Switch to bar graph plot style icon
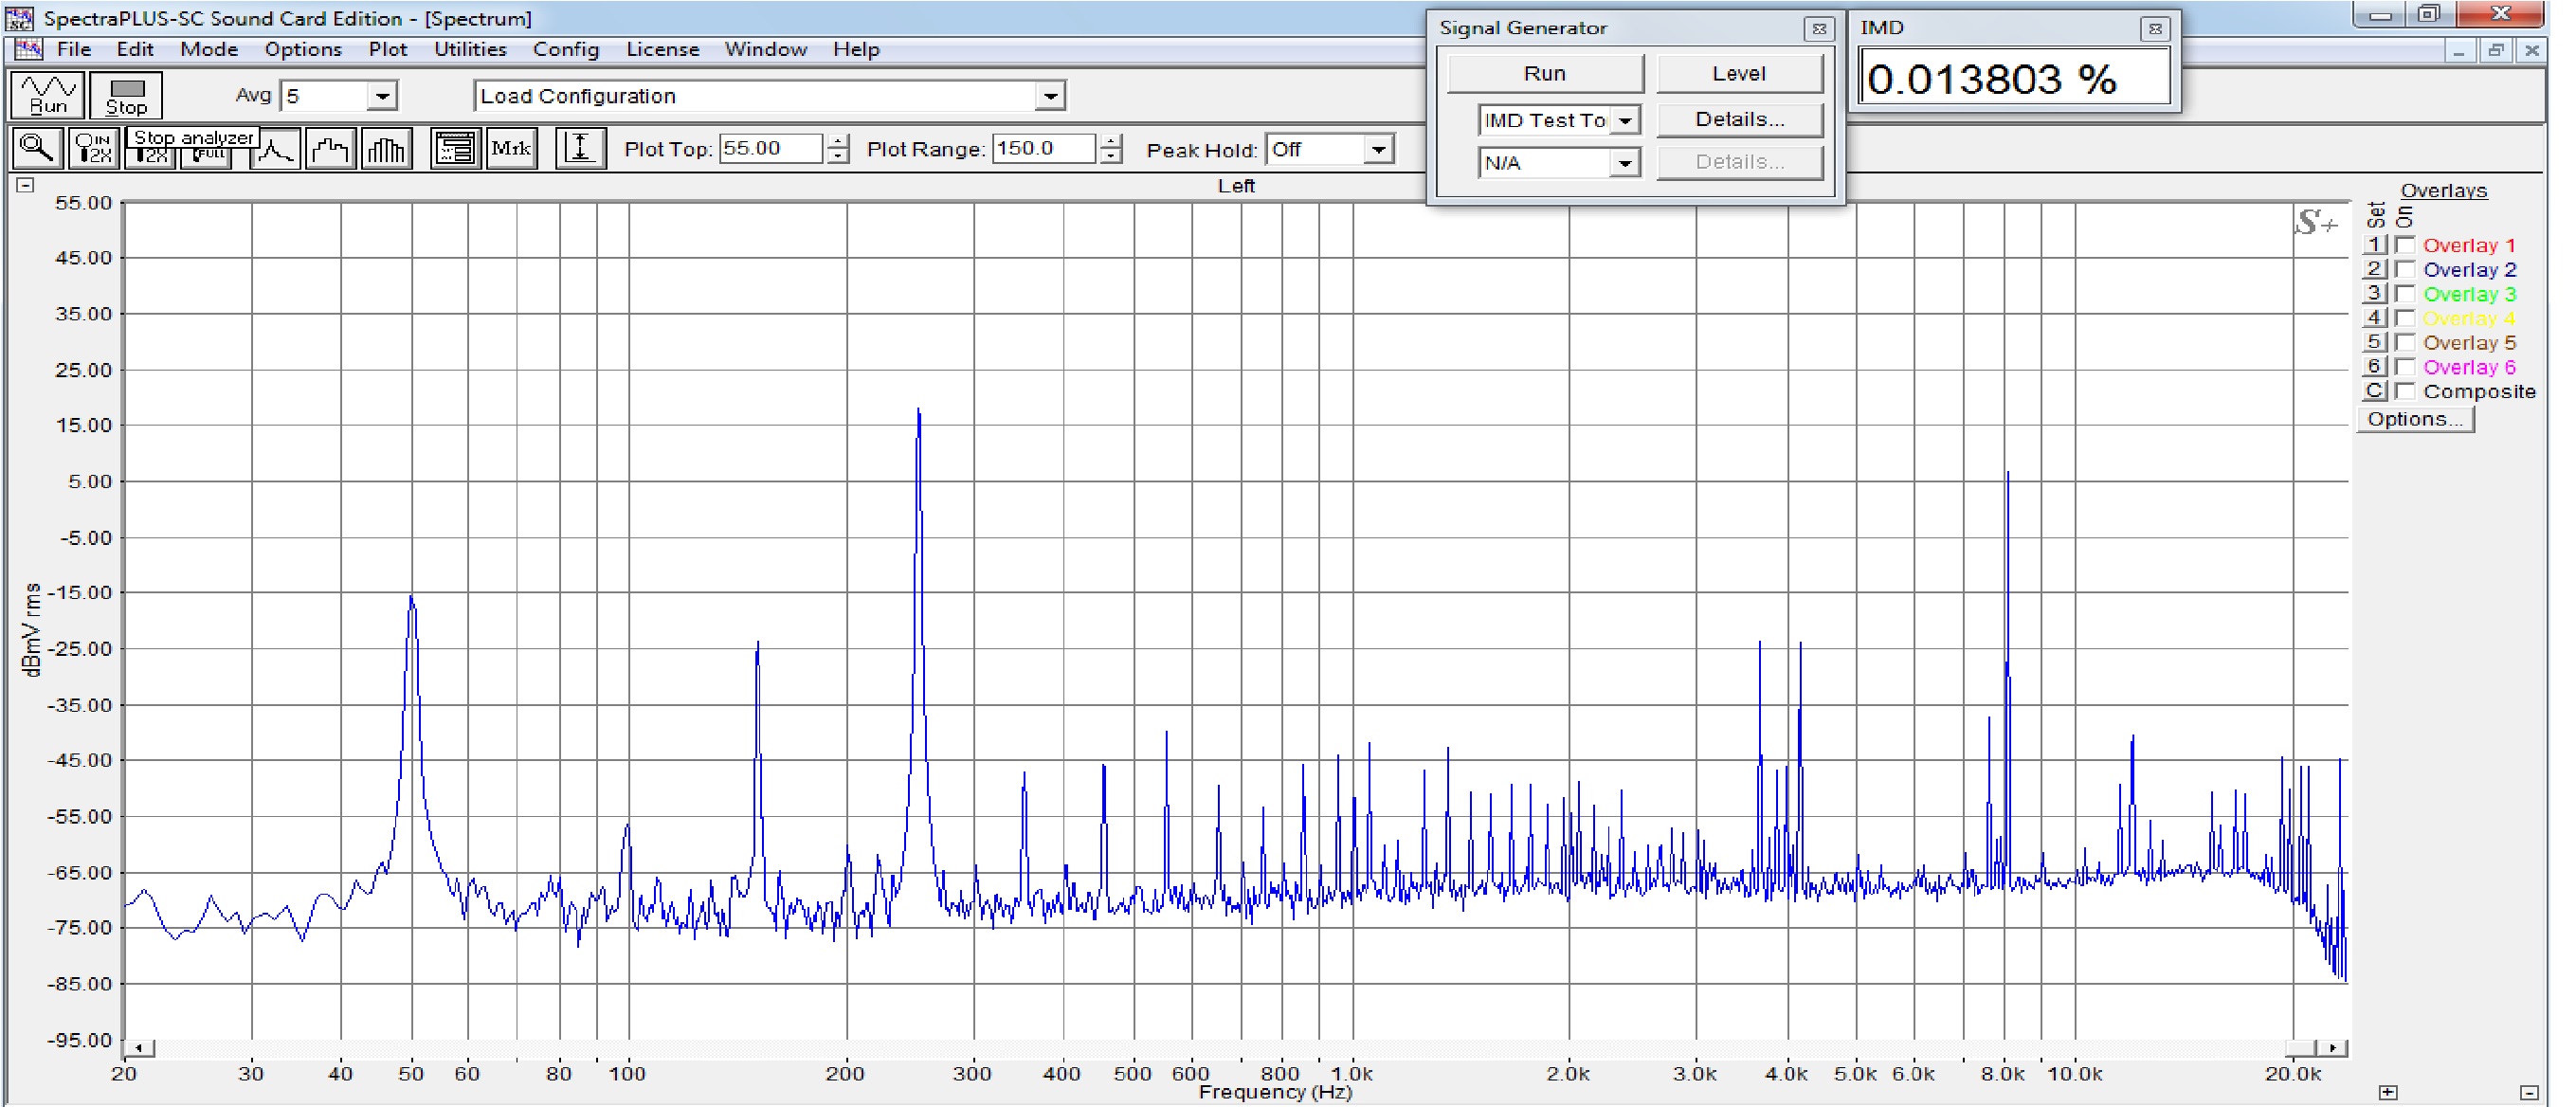 386,150
